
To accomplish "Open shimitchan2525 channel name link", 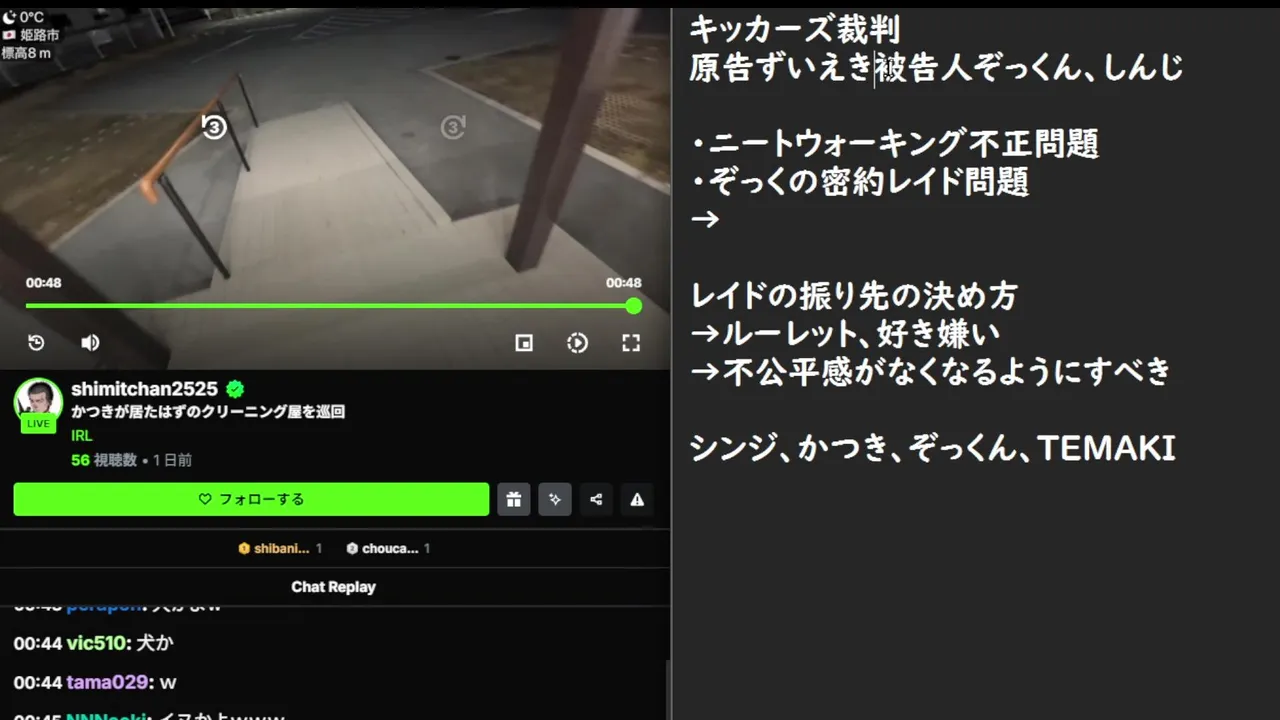I will (145, 389).
